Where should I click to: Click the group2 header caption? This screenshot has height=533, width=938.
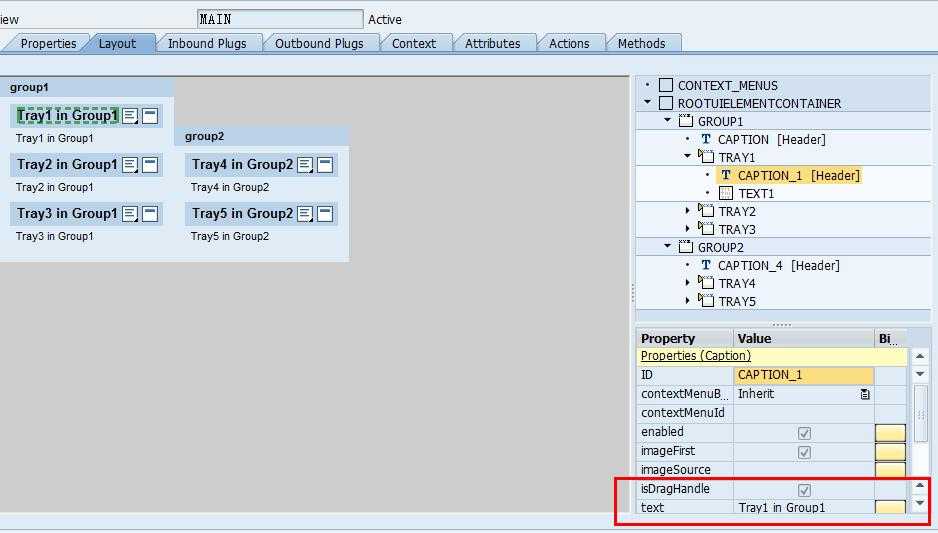pyautogui.click(x=204, y=136)
